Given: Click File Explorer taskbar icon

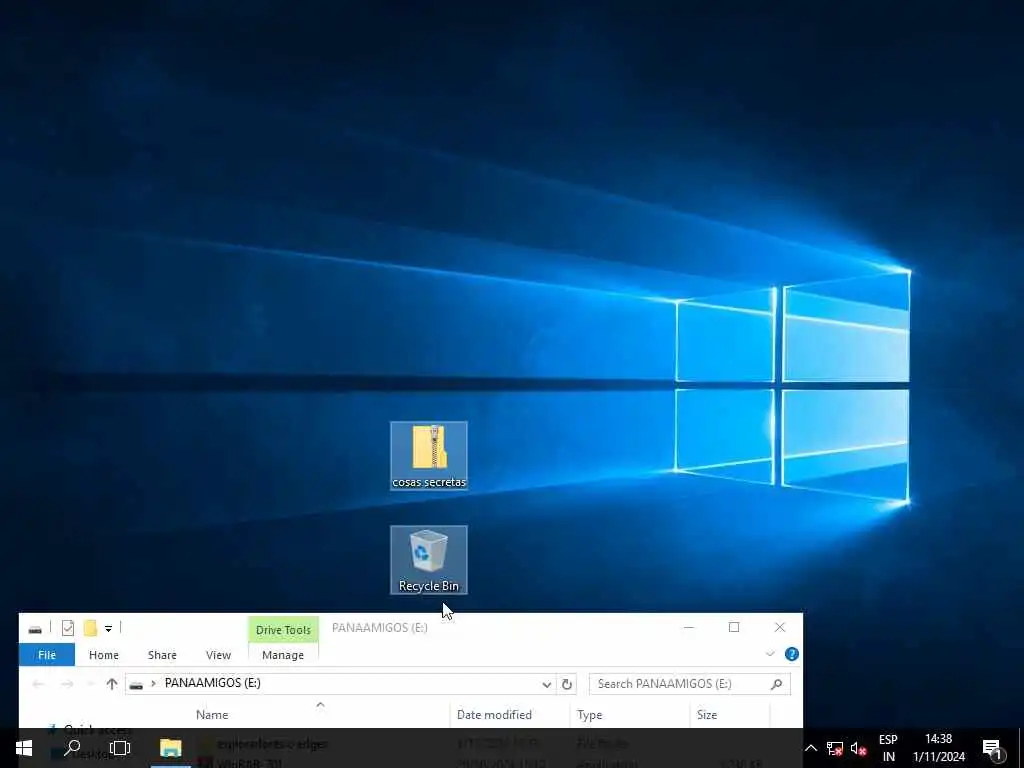Looking at the screenshot, I should click(x=170, y=748).
